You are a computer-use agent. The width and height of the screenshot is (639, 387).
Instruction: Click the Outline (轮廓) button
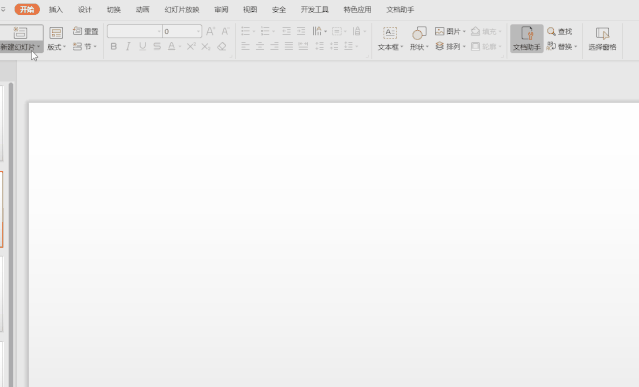pos(486,46)
